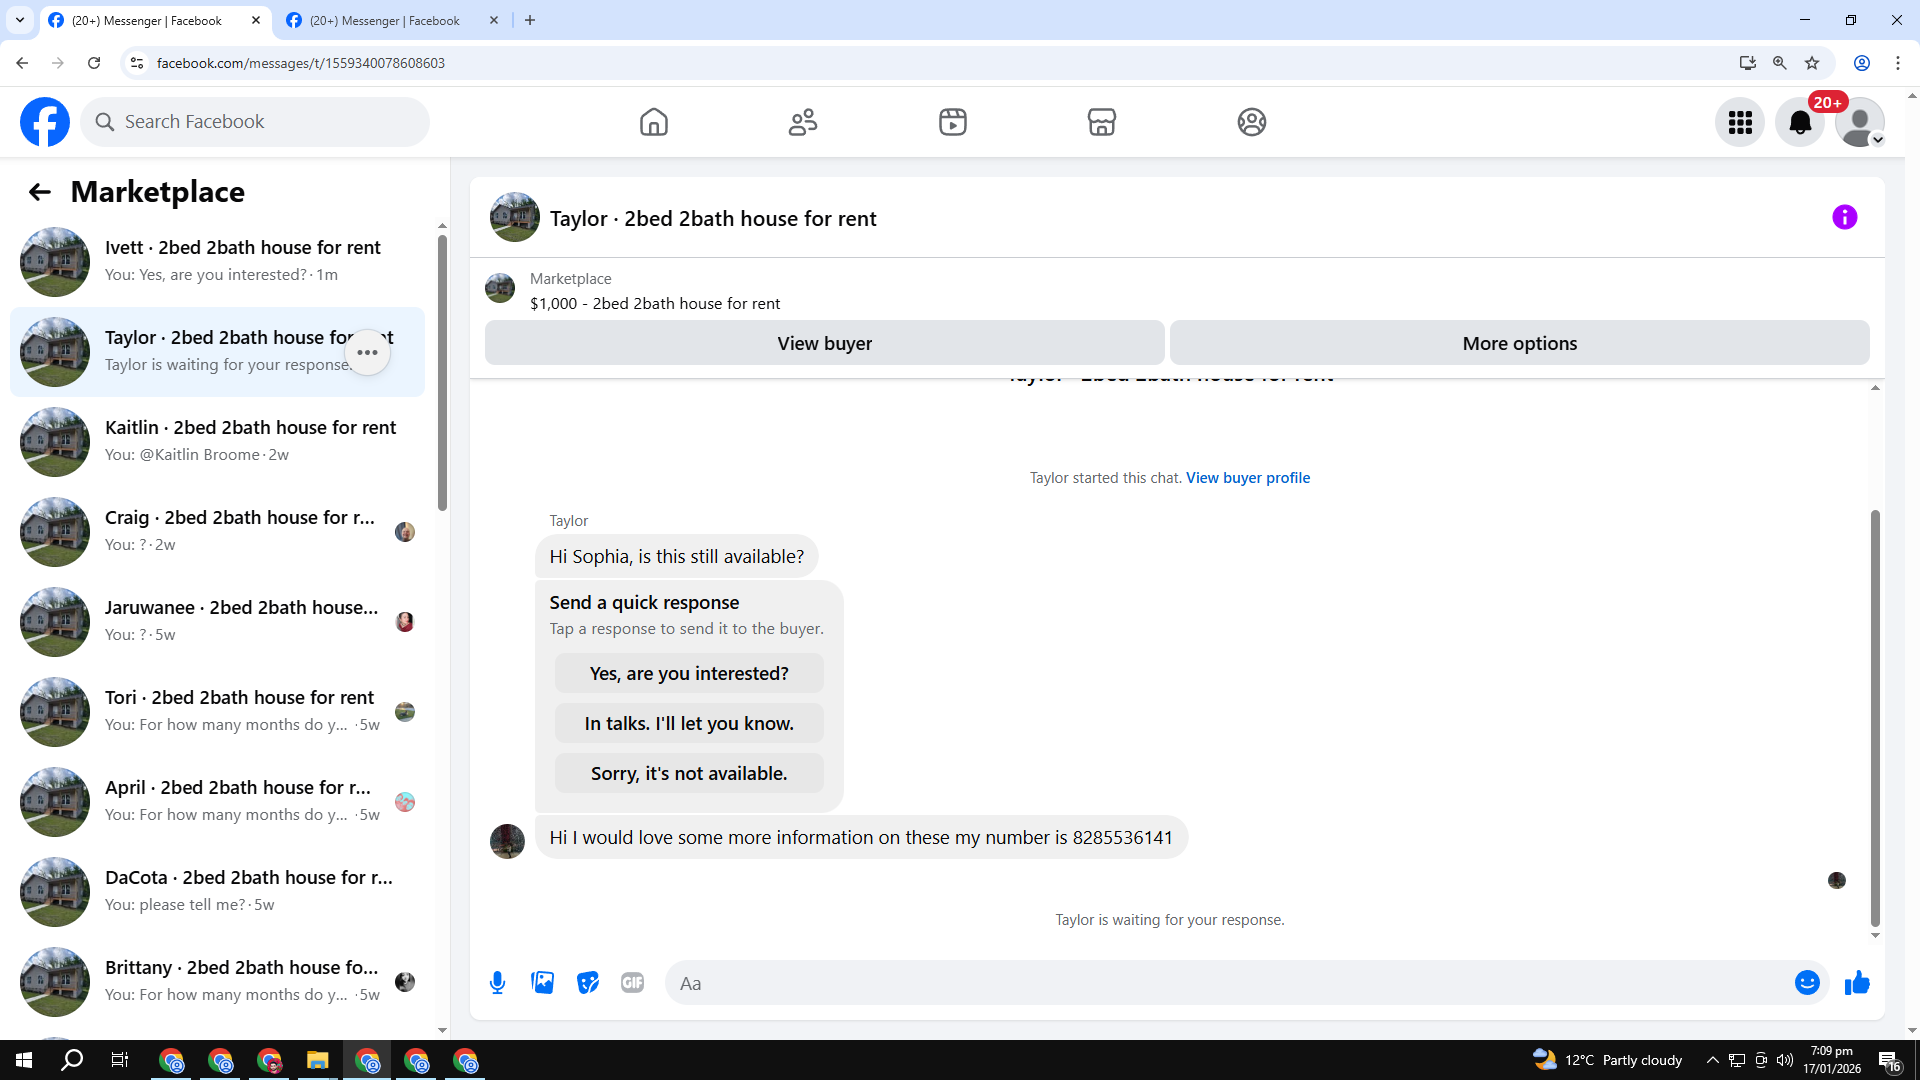This screenshot has height=1080, width=1920.
Task: Open the Marketplace tab in the top navigation
Action: click(x=1101, y=122)
